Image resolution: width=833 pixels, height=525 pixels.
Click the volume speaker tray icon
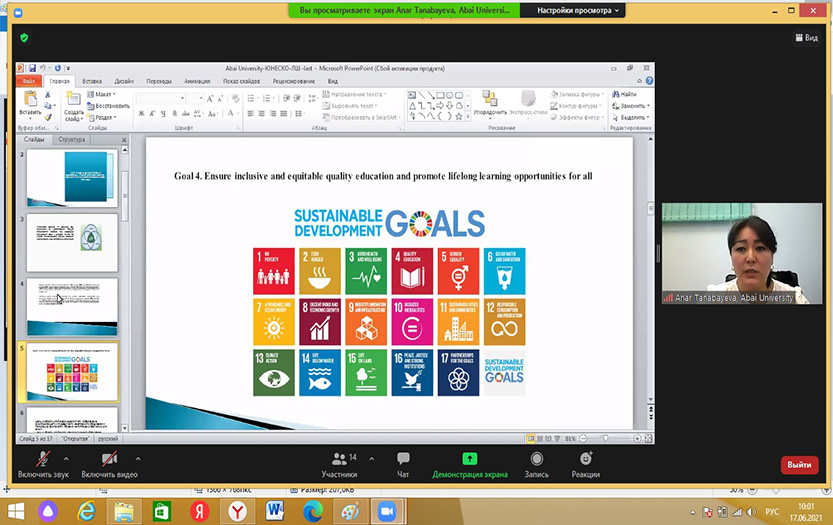(x=751, y=512)
